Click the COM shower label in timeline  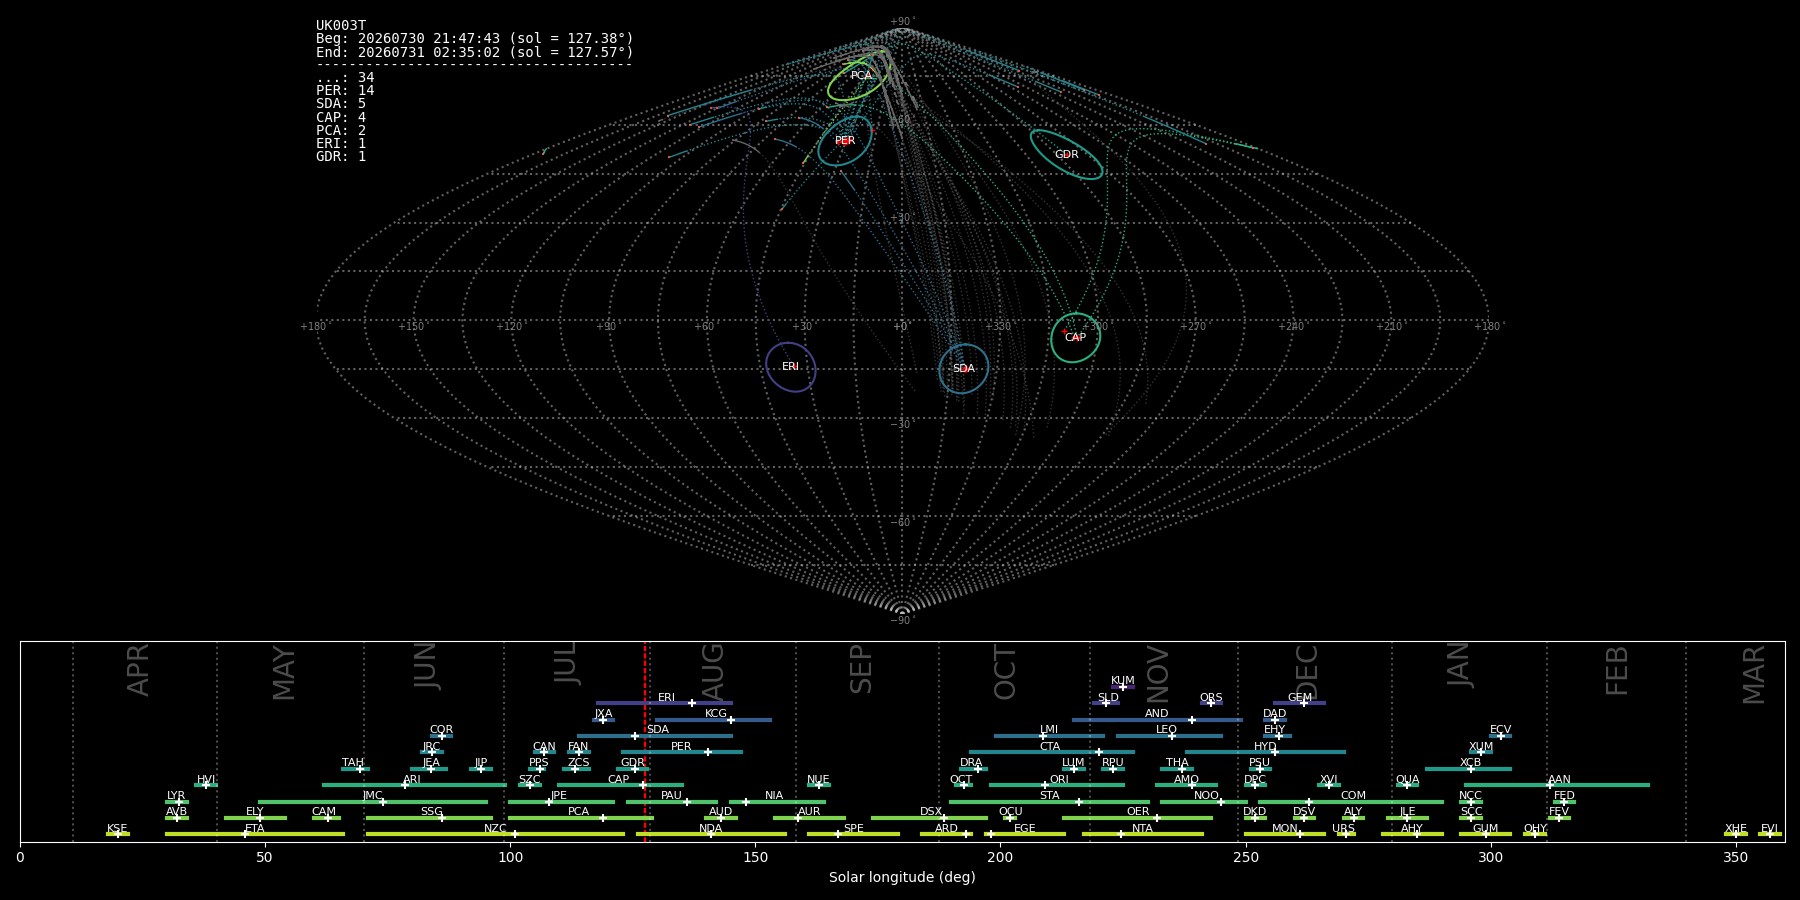[1353, 796]
